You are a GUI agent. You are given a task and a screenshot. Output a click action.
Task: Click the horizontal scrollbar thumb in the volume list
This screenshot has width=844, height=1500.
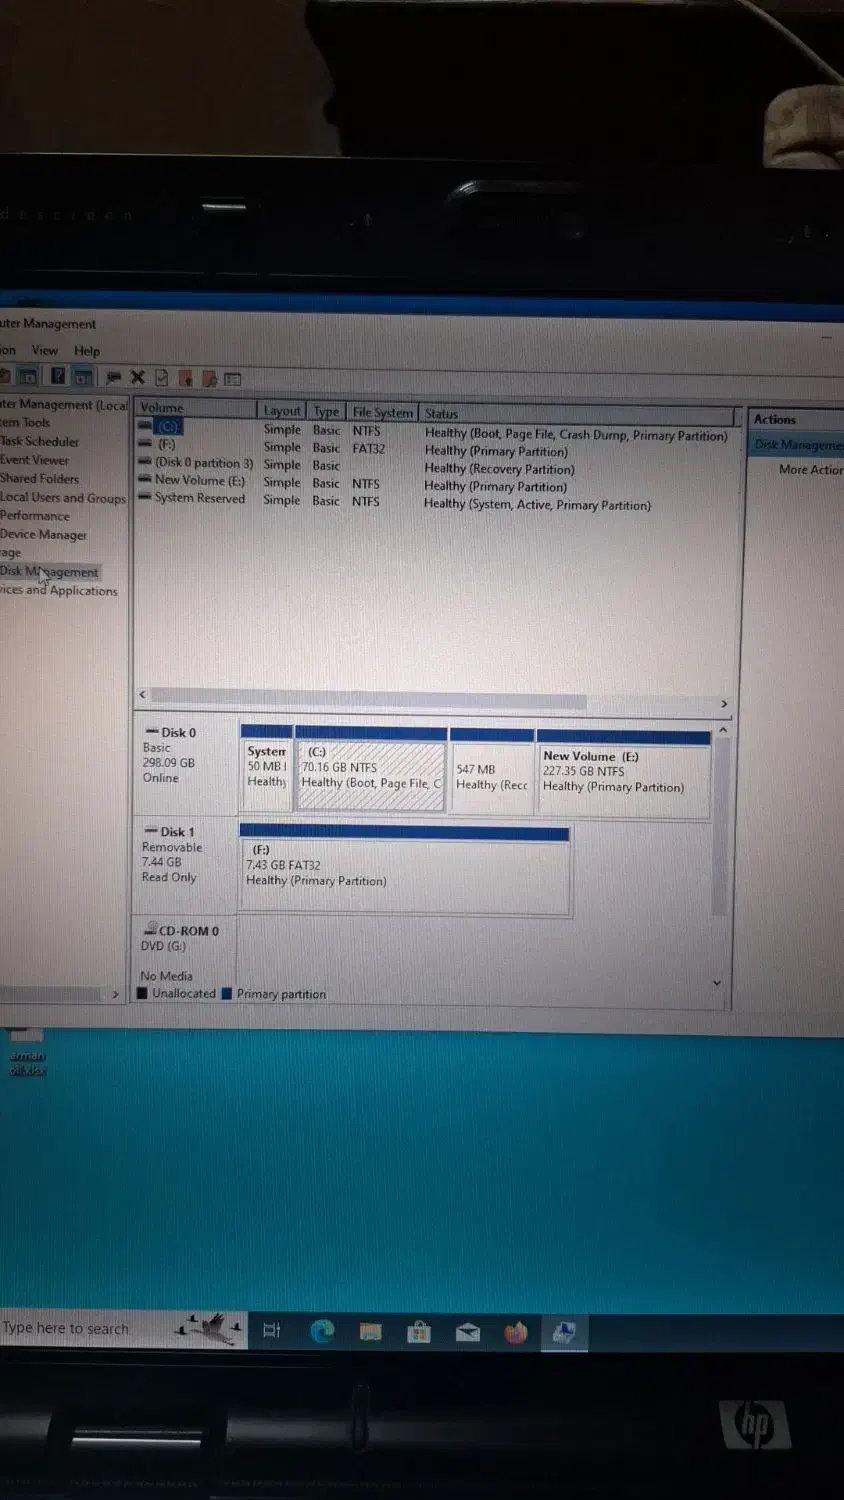tap(368, 698)
